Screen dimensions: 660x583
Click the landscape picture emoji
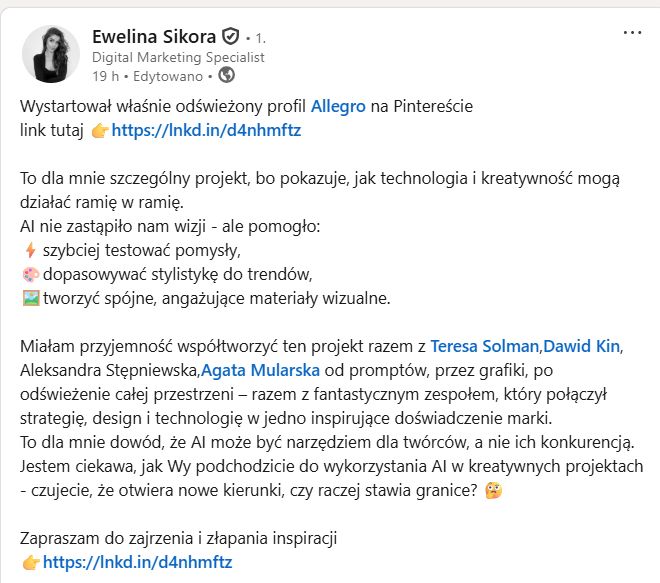tap(29, 298)
